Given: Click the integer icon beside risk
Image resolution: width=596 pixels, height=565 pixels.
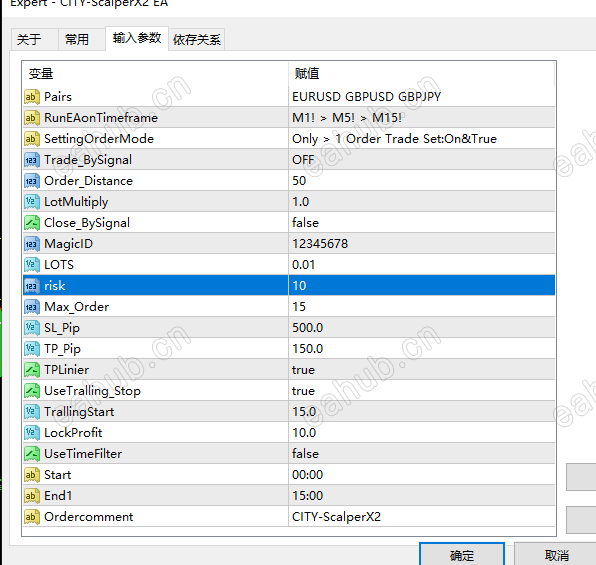Looking at the screenshot, I should [x=32, y=286].
